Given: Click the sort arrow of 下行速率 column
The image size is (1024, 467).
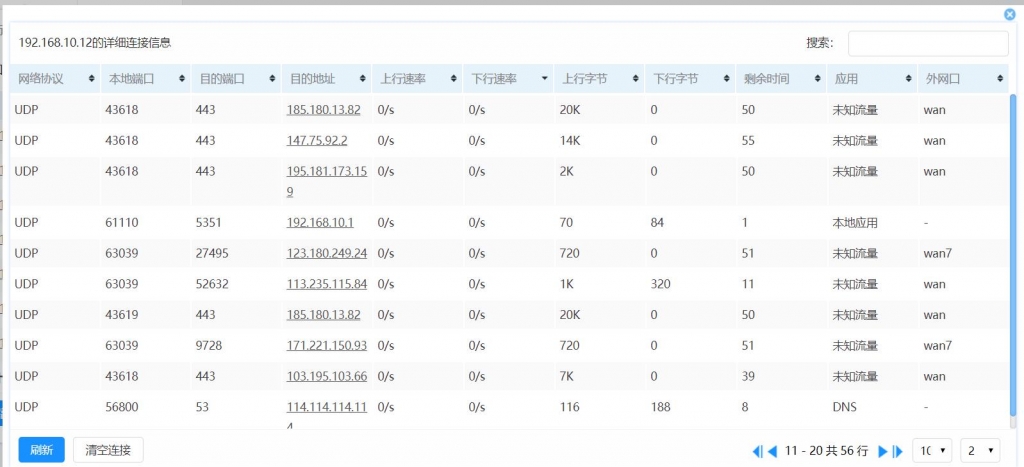Looking at the screenshot, I should pyautogui.click(x=544, y=79).
